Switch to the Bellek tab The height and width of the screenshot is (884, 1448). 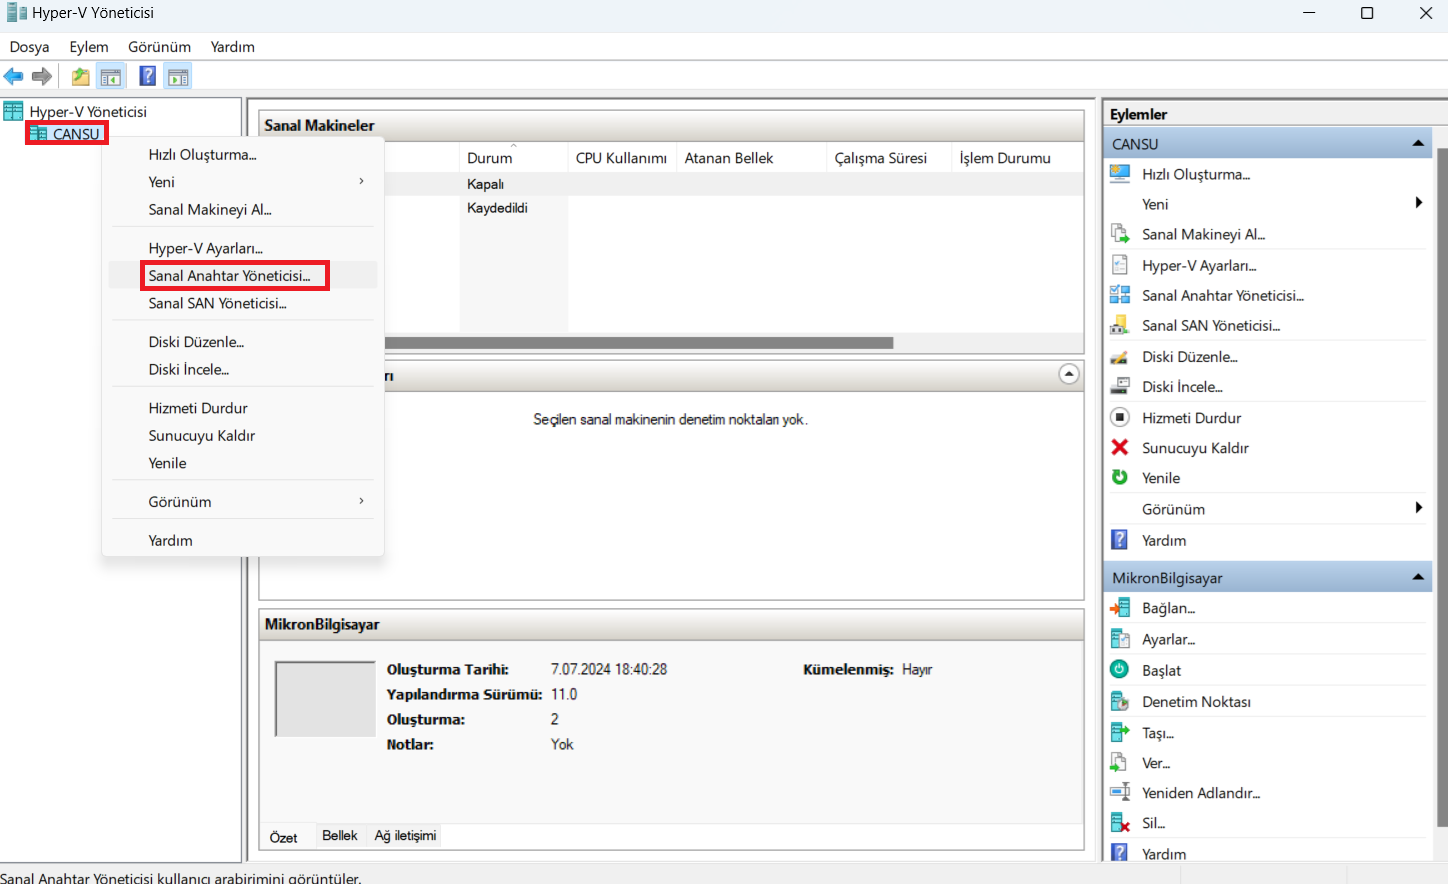pos(340,835)
